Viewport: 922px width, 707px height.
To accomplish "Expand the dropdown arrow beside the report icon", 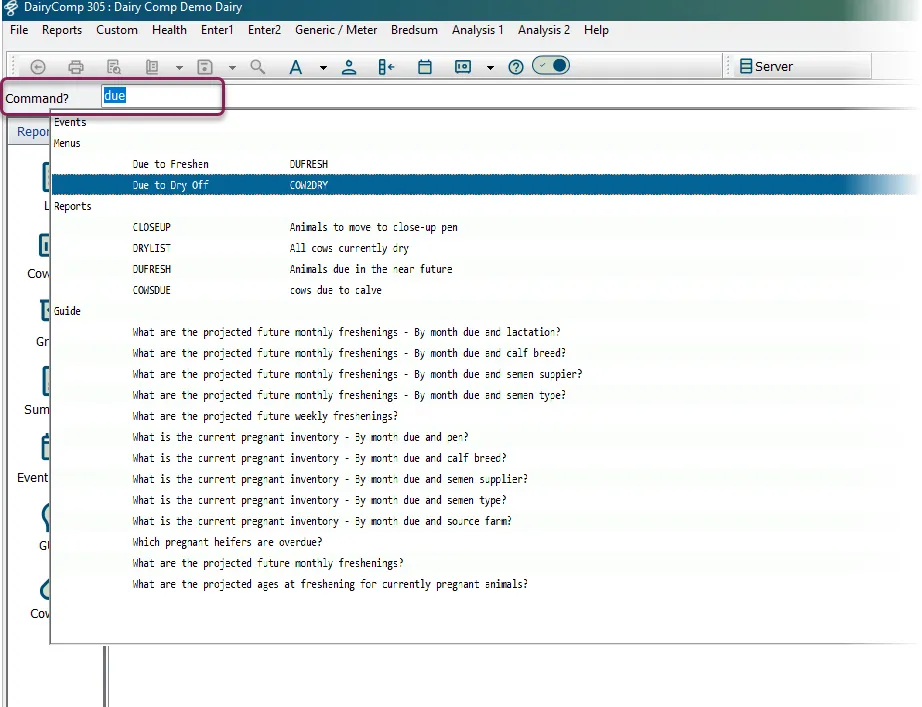I will 179,68.
